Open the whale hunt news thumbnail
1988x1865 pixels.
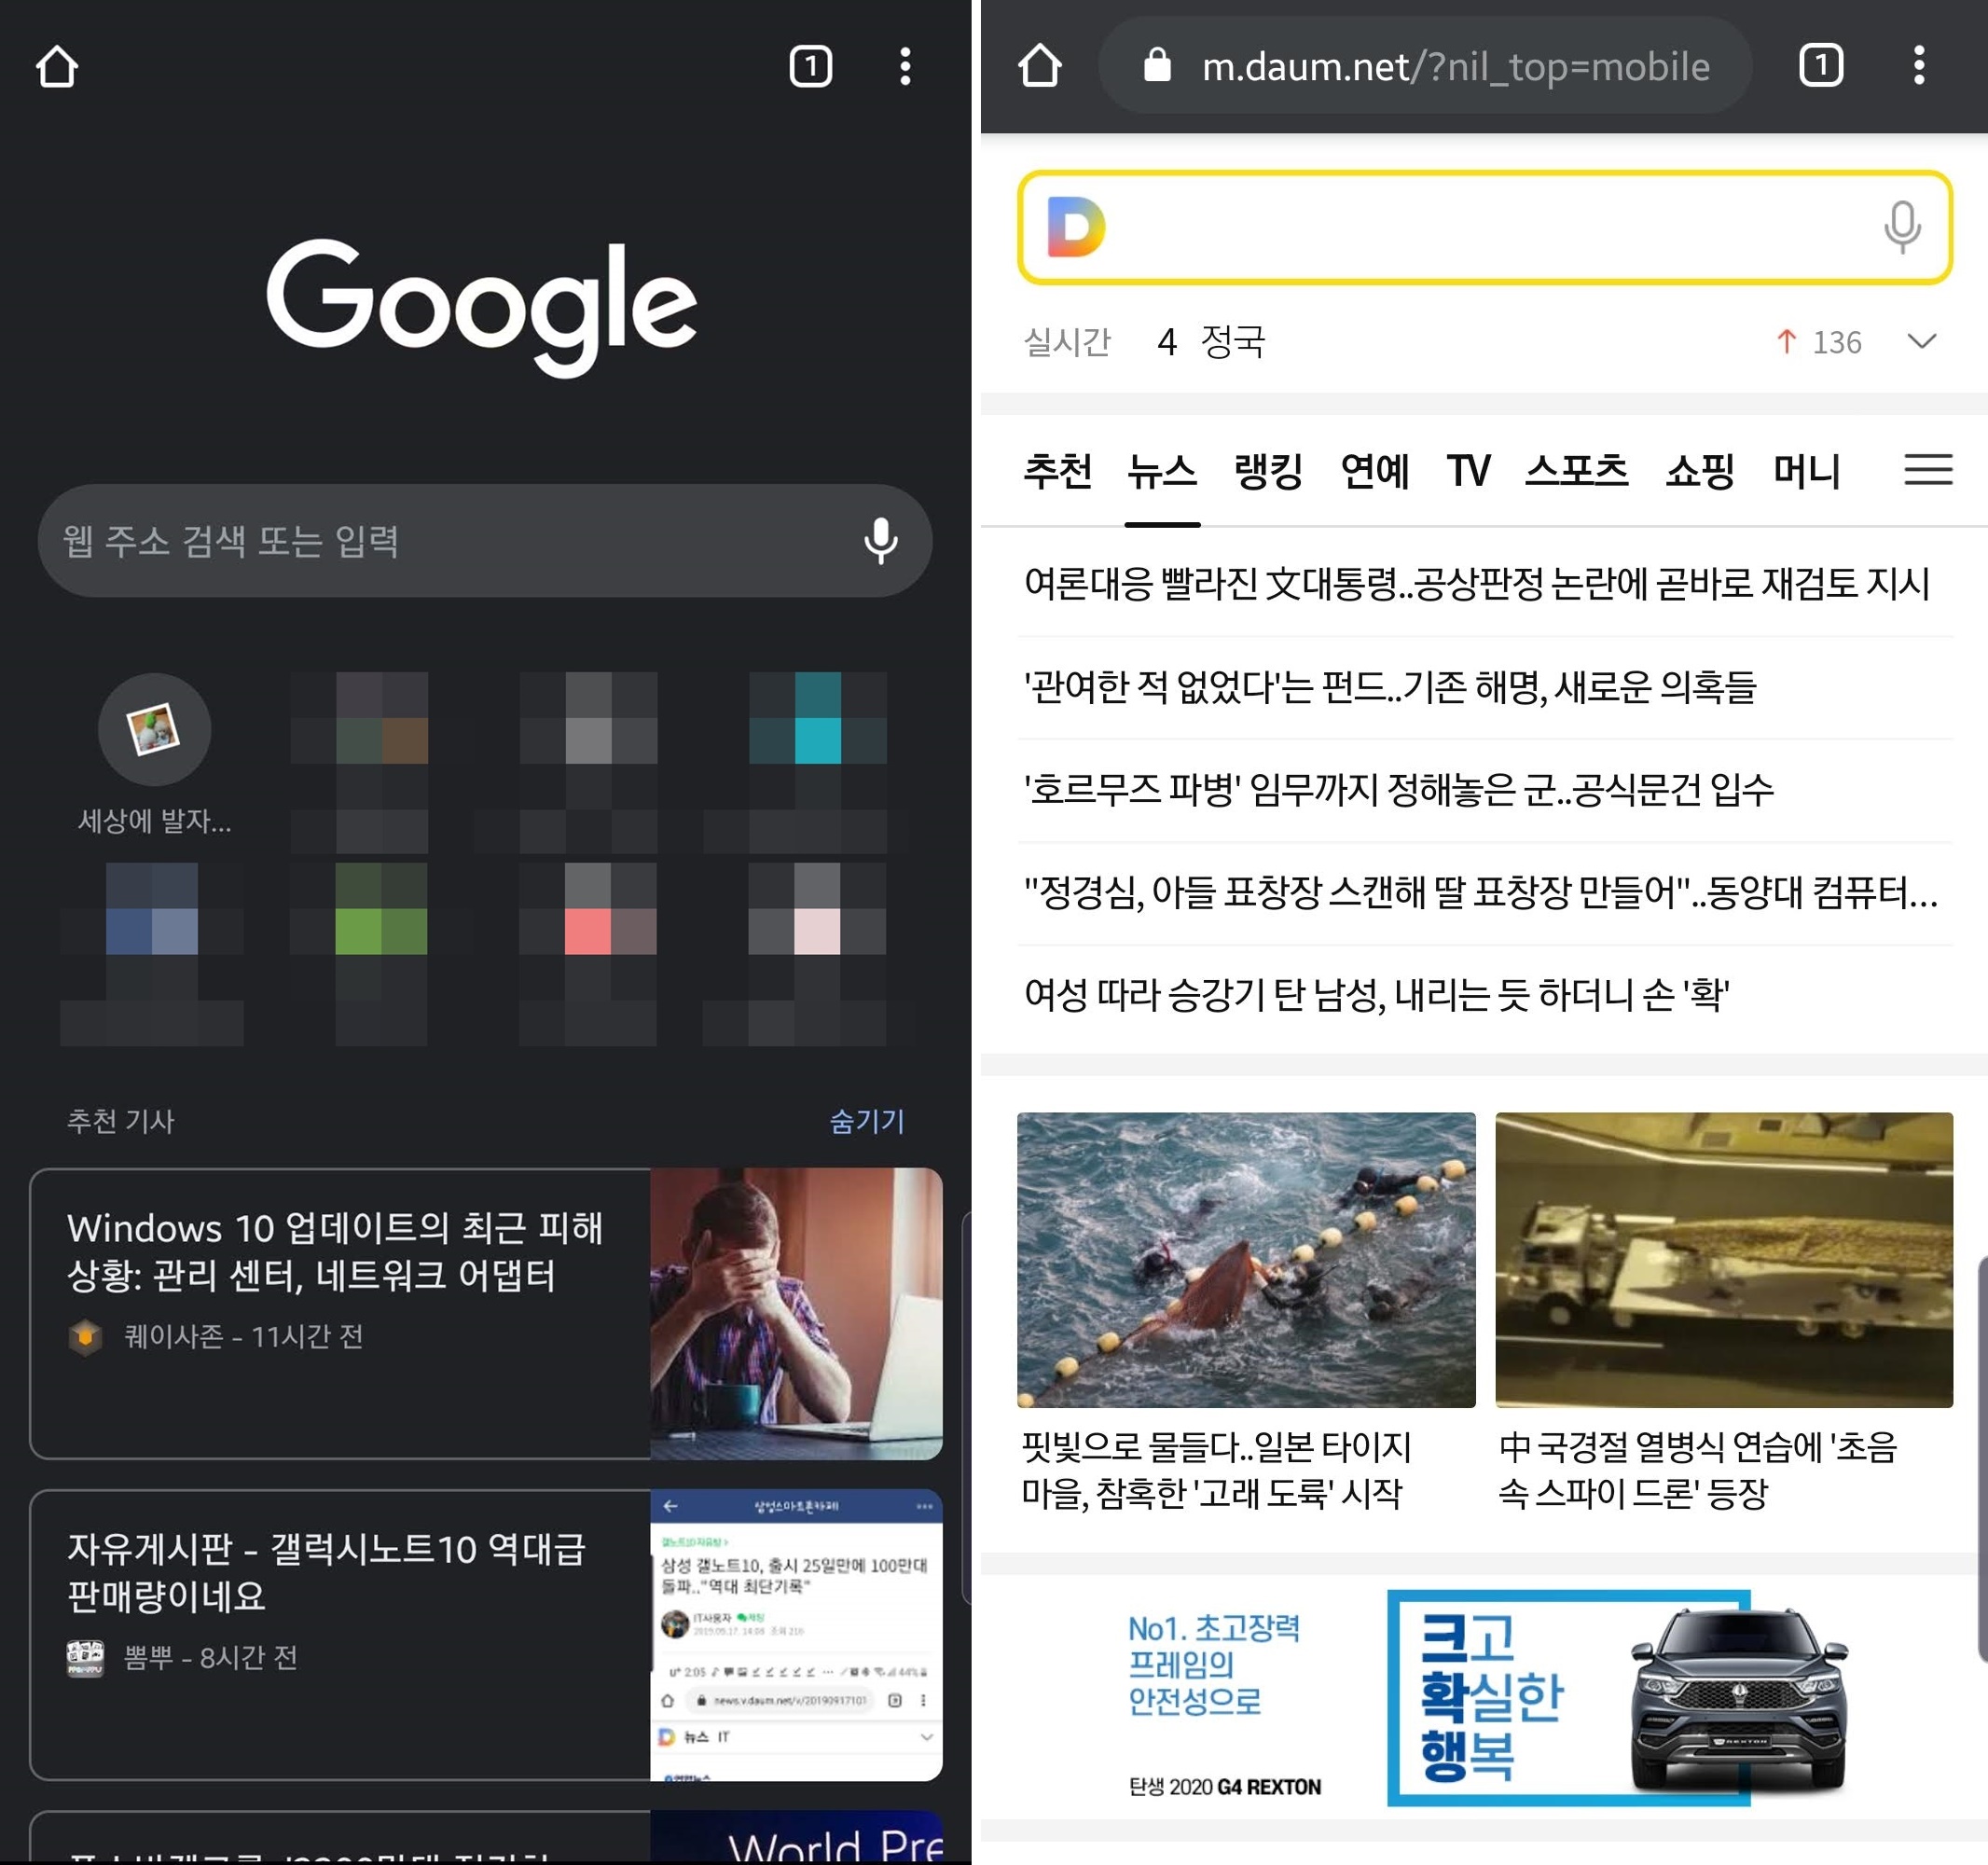point(1245,1259)
